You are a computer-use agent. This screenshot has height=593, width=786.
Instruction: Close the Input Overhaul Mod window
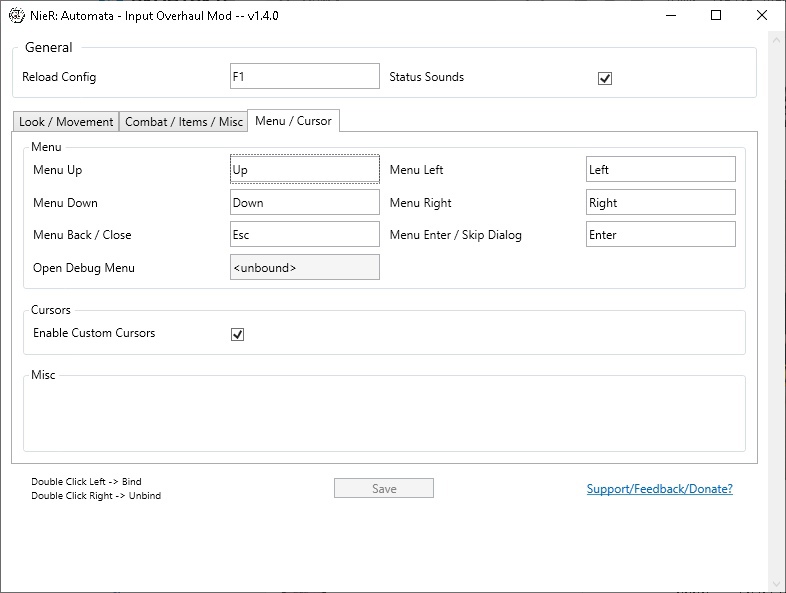click(761, 16)
